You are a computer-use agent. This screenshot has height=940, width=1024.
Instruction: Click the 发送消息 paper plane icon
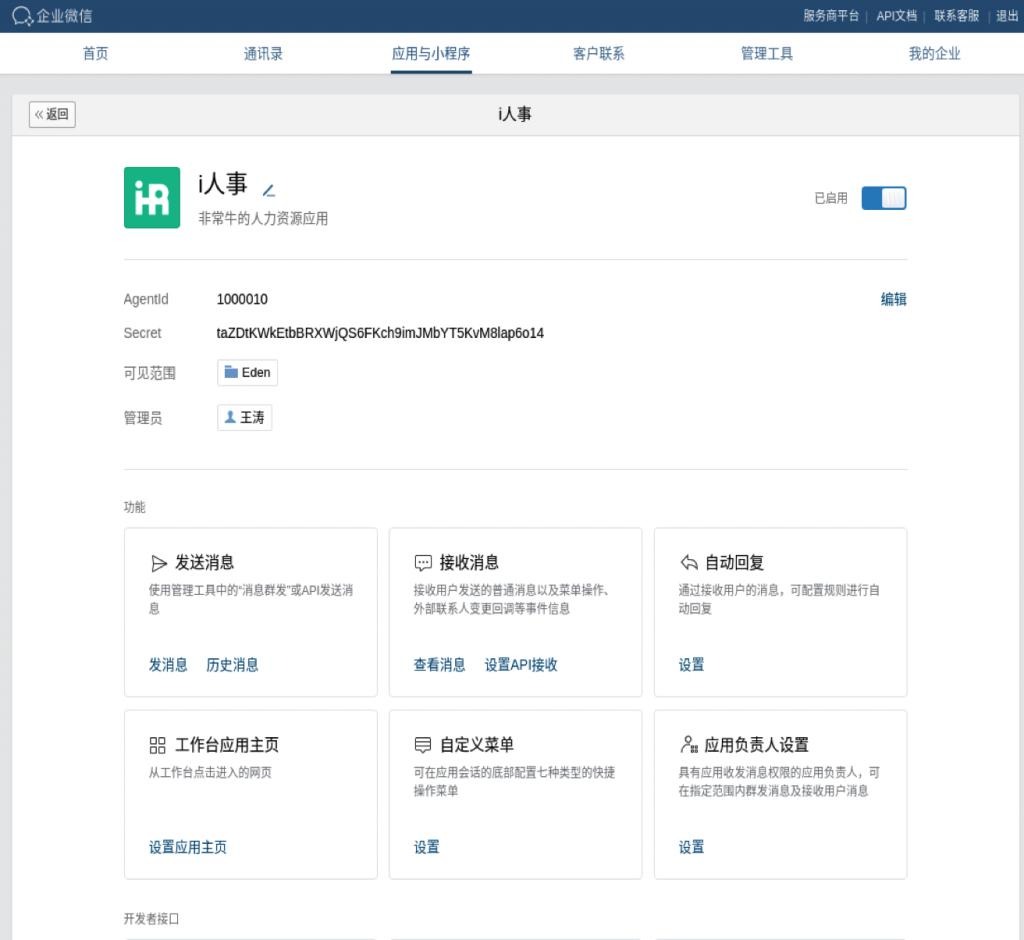pyautogui.click(x=159, y=562)
